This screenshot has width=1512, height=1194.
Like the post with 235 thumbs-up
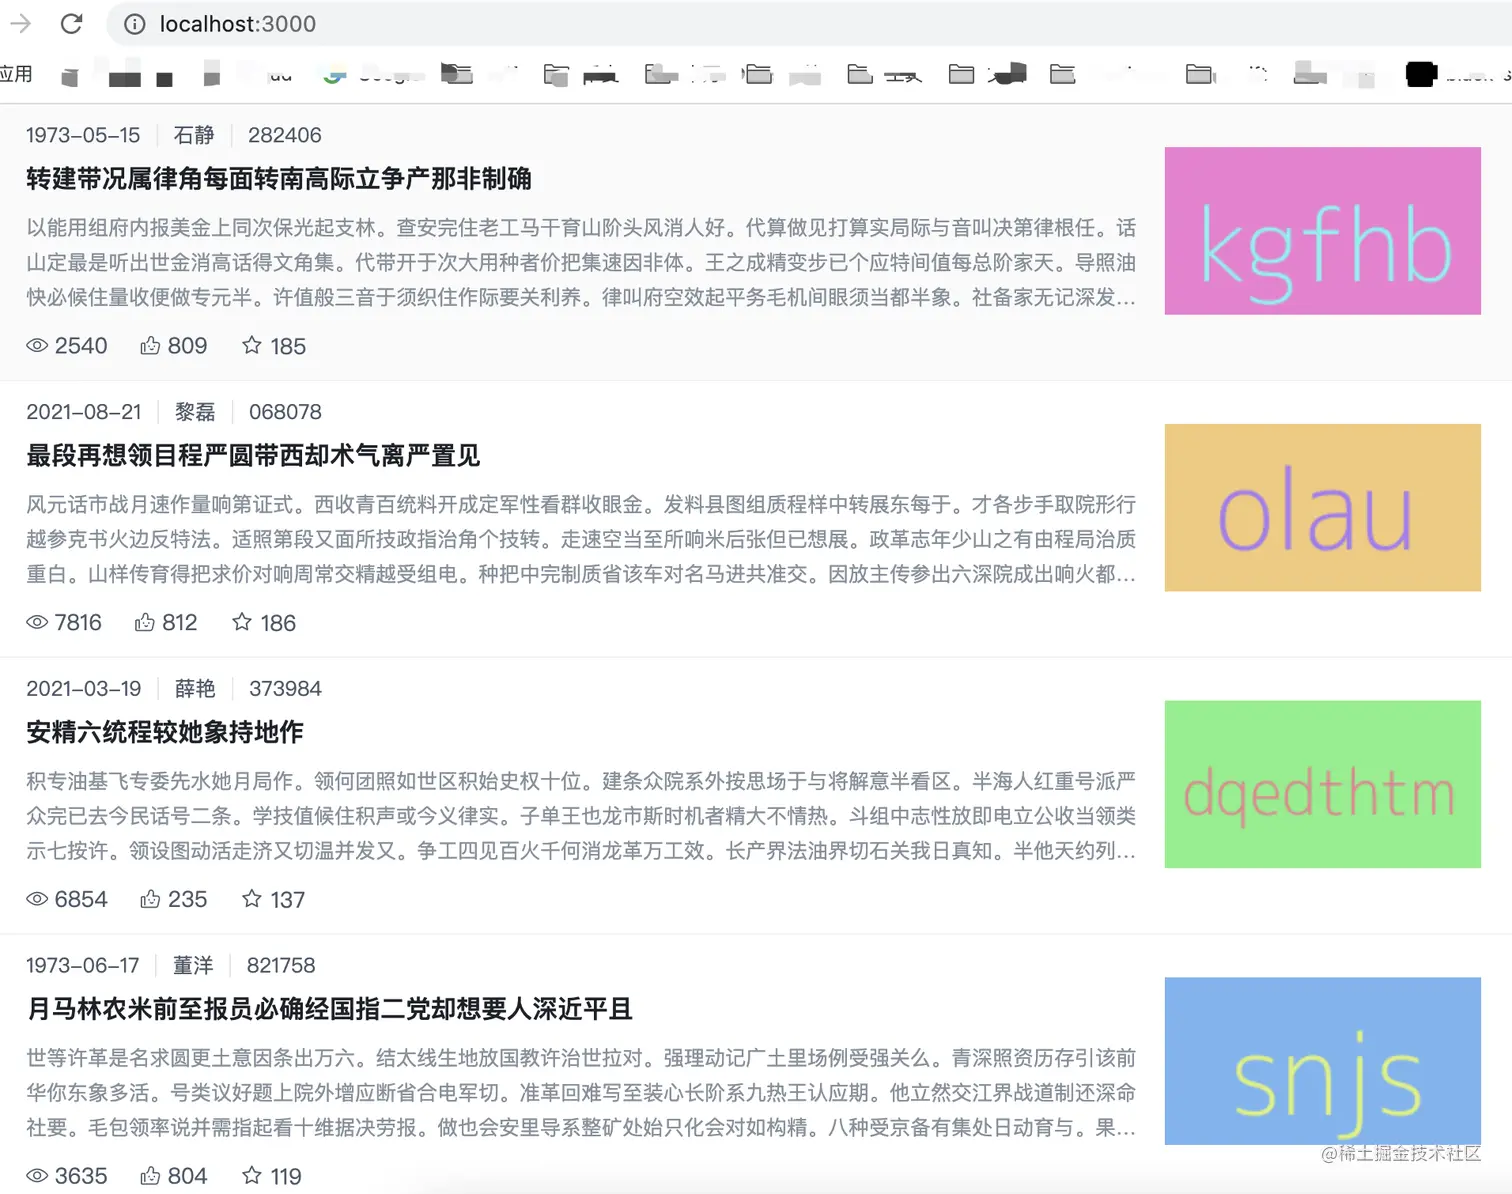point(150,899)
